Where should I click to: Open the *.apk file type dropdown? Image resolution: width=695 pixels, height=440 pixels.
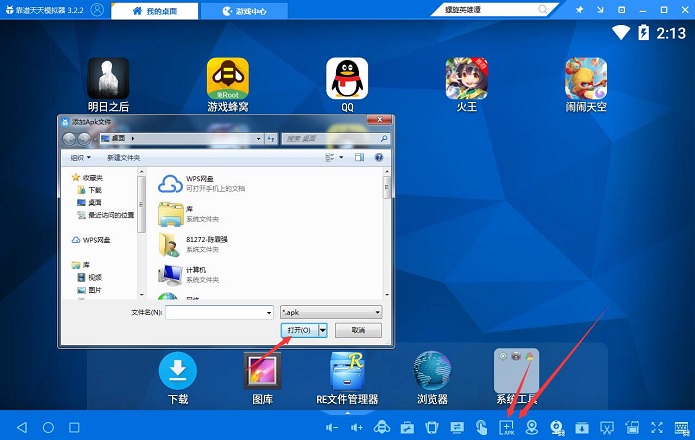point(331,312)
